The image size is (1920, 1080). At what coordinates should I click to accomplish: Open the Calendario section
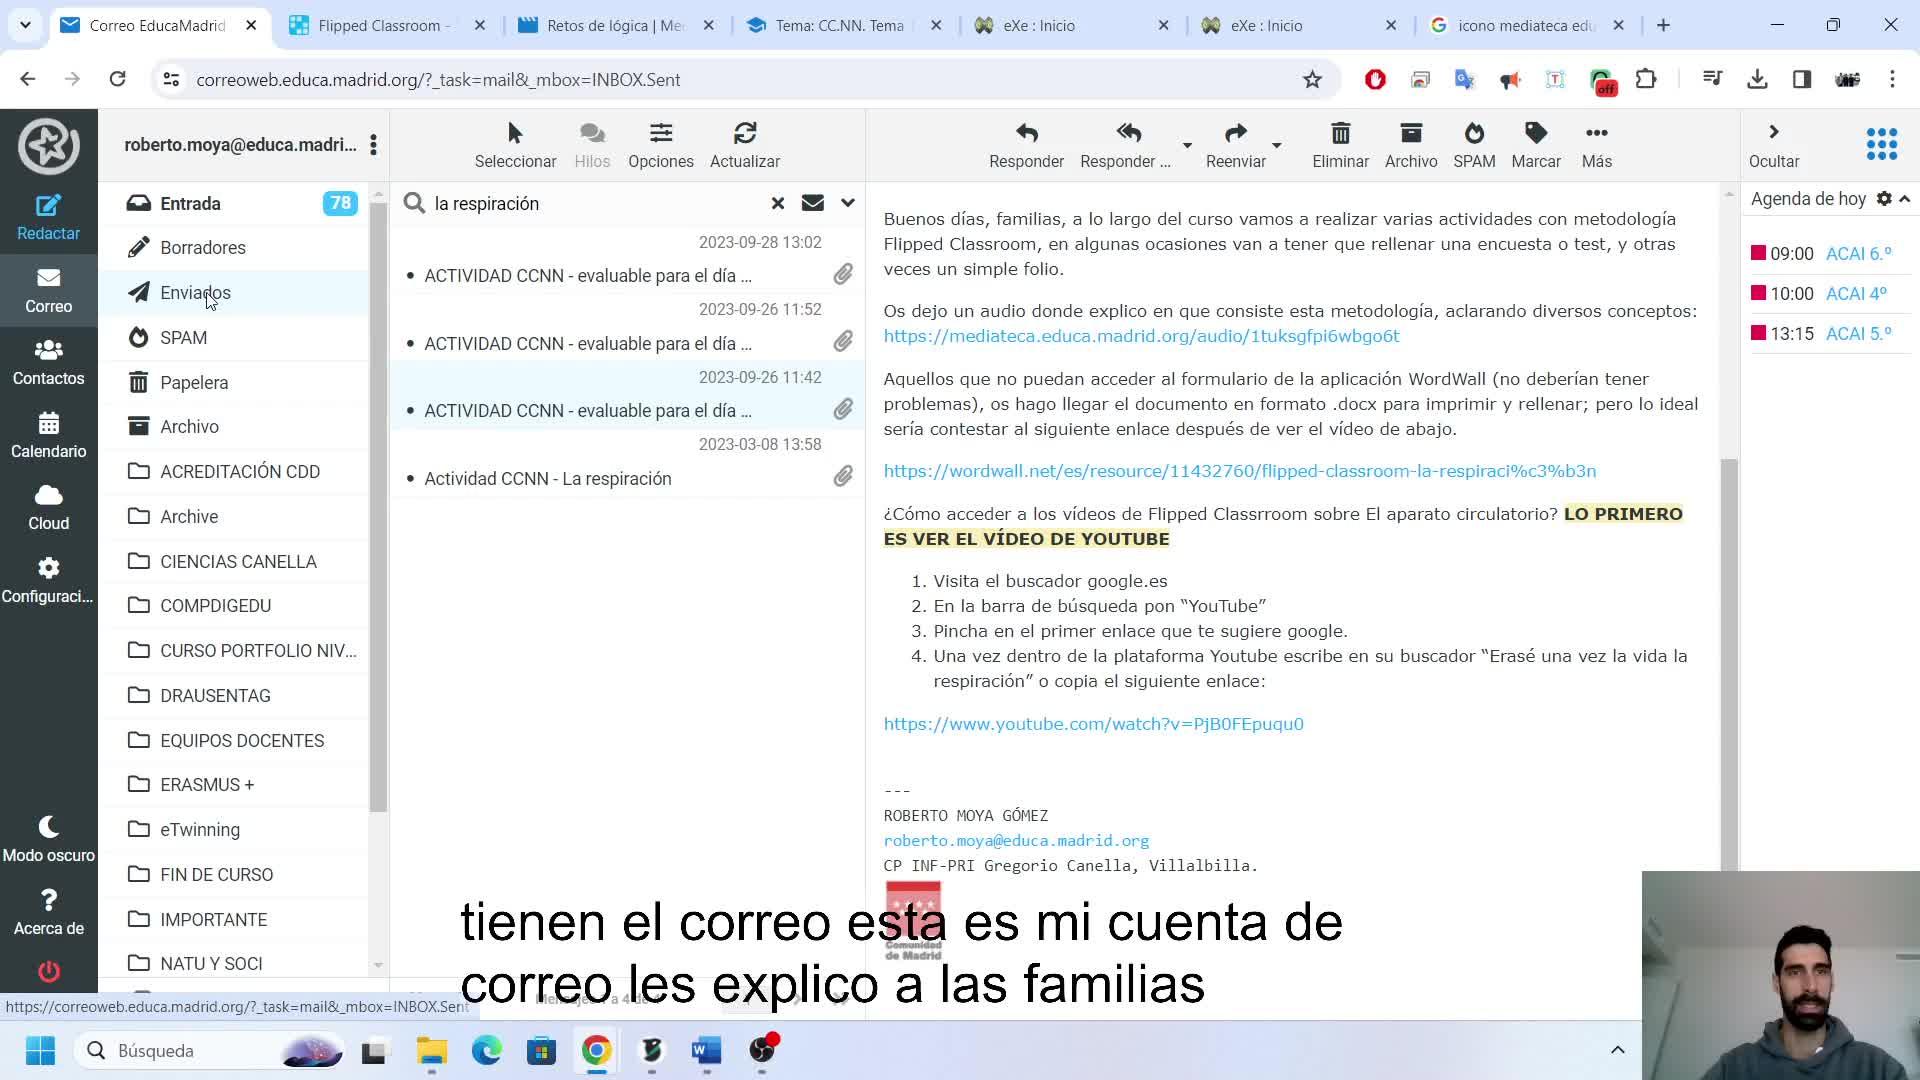[48, 435]
